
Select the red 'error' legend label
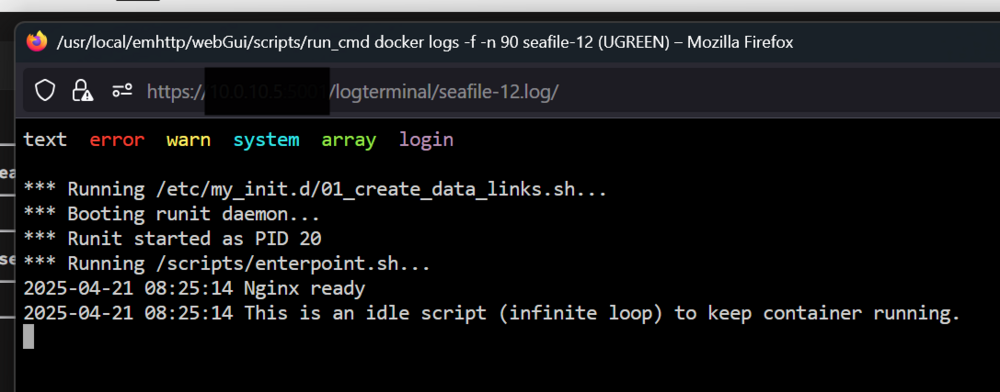(117, 140)
